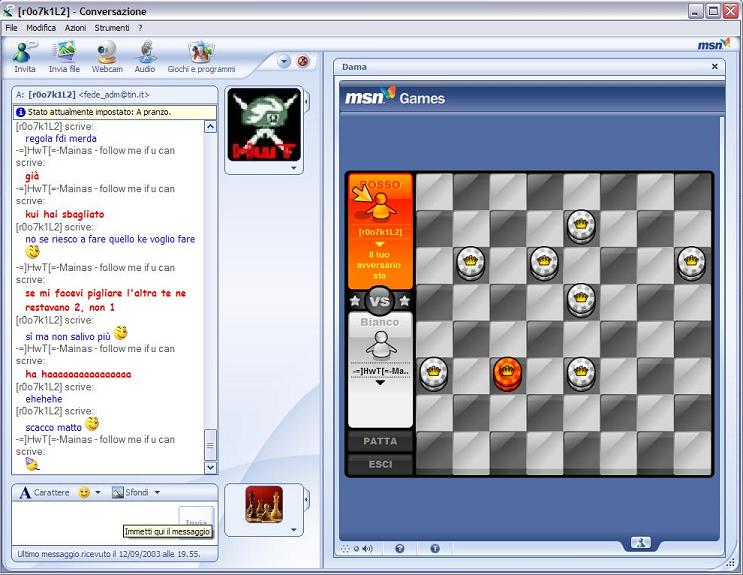Open the ? help menu
This screenshot has width=743, height=575.
pos(140,28)
